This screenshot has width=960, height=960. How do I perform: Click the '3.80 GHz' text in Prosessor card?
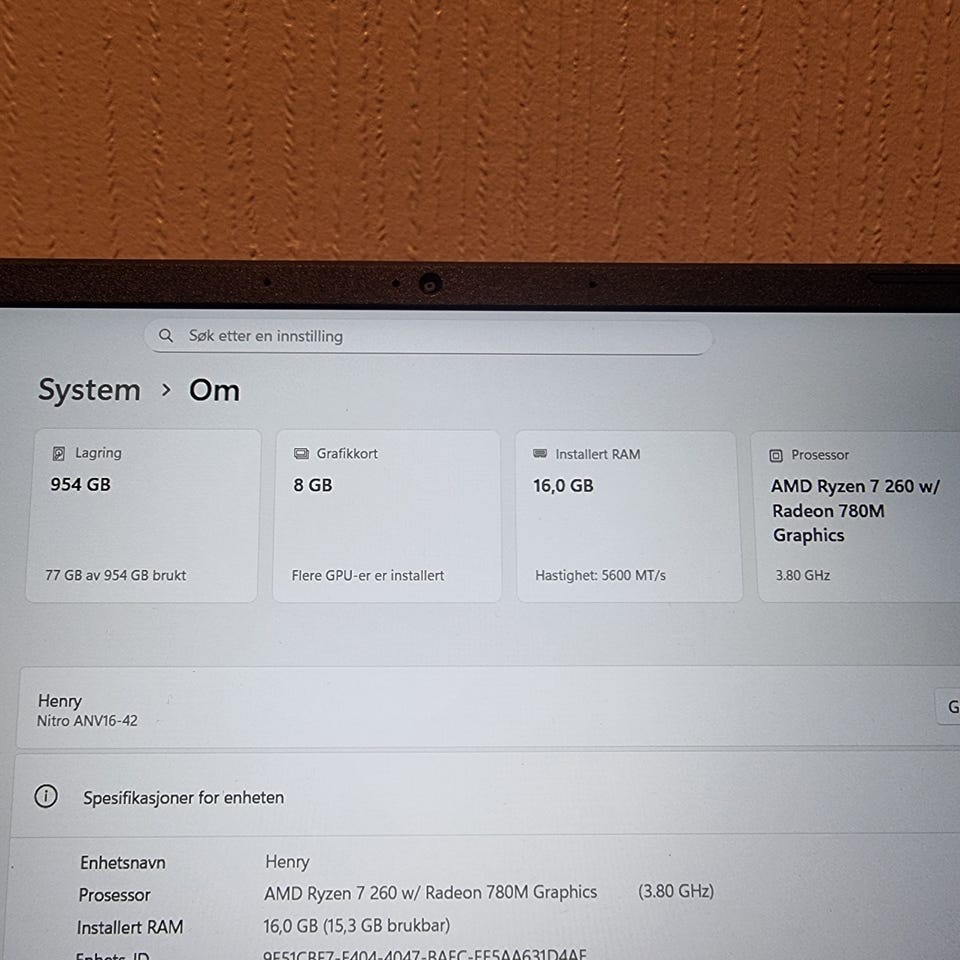pyautogui.click(x=803, y=576)
